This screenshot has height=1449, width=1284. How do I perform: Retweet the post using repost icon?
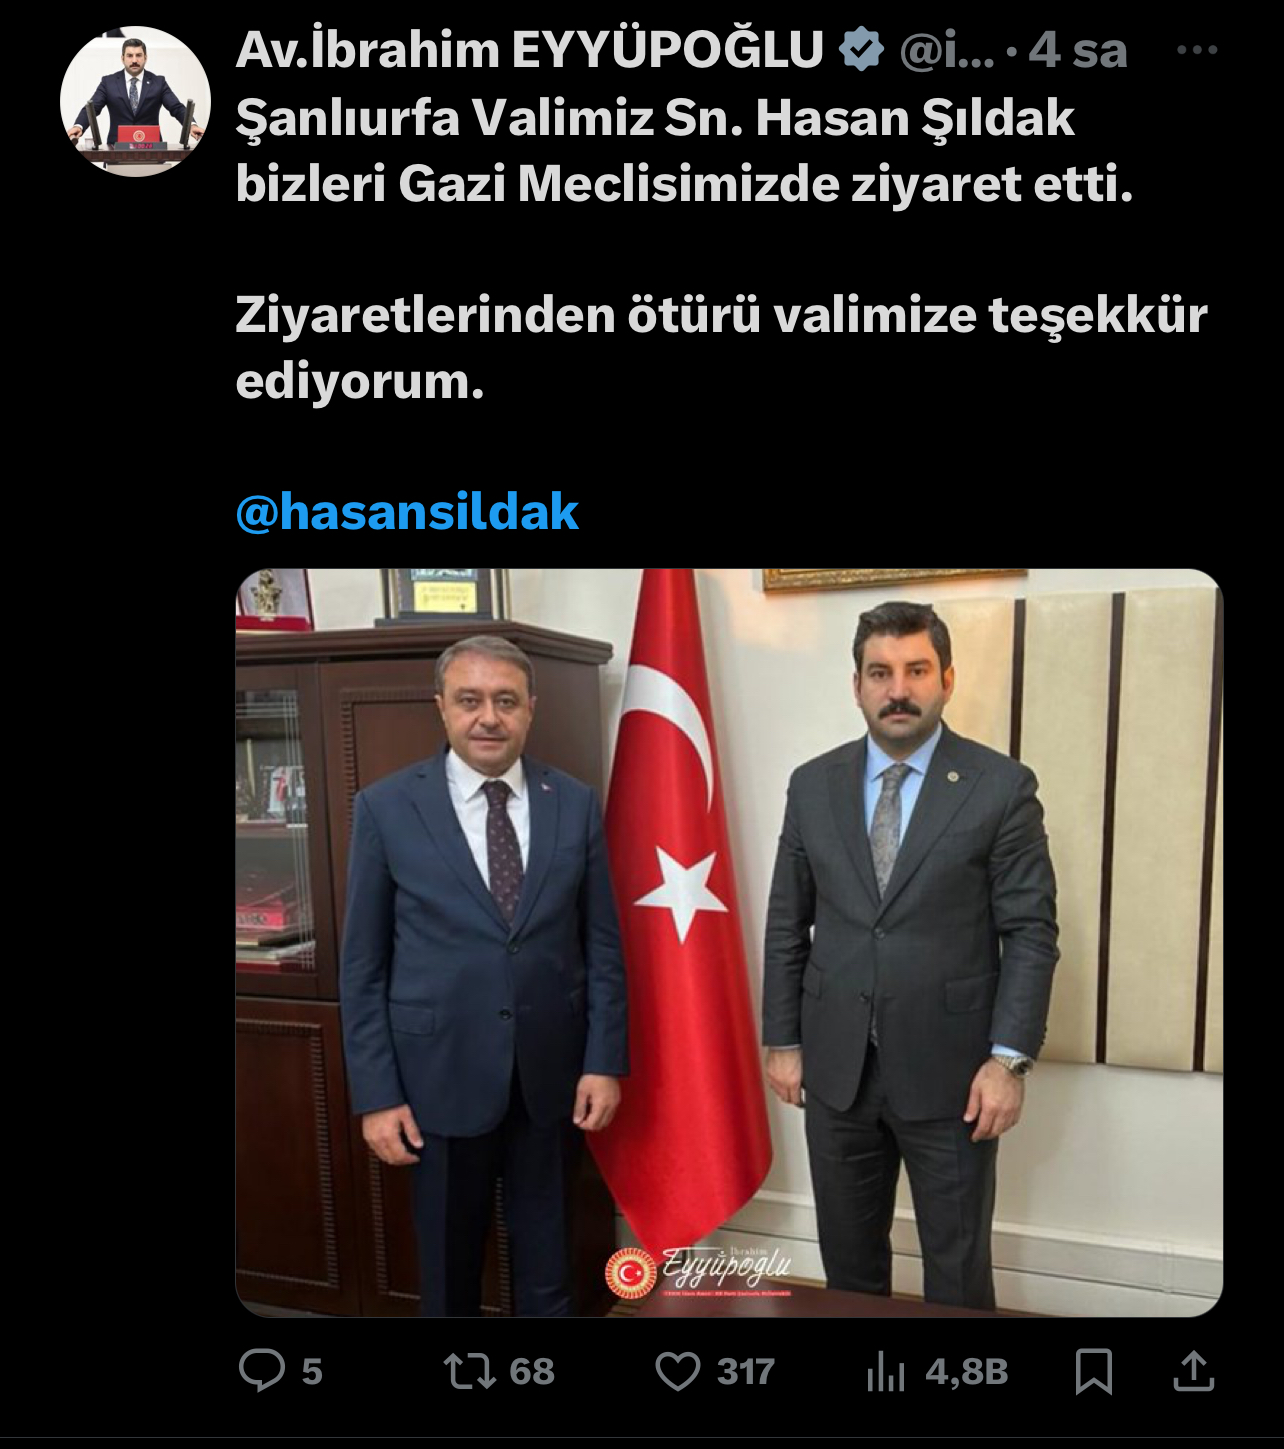tap(470, 1371)
